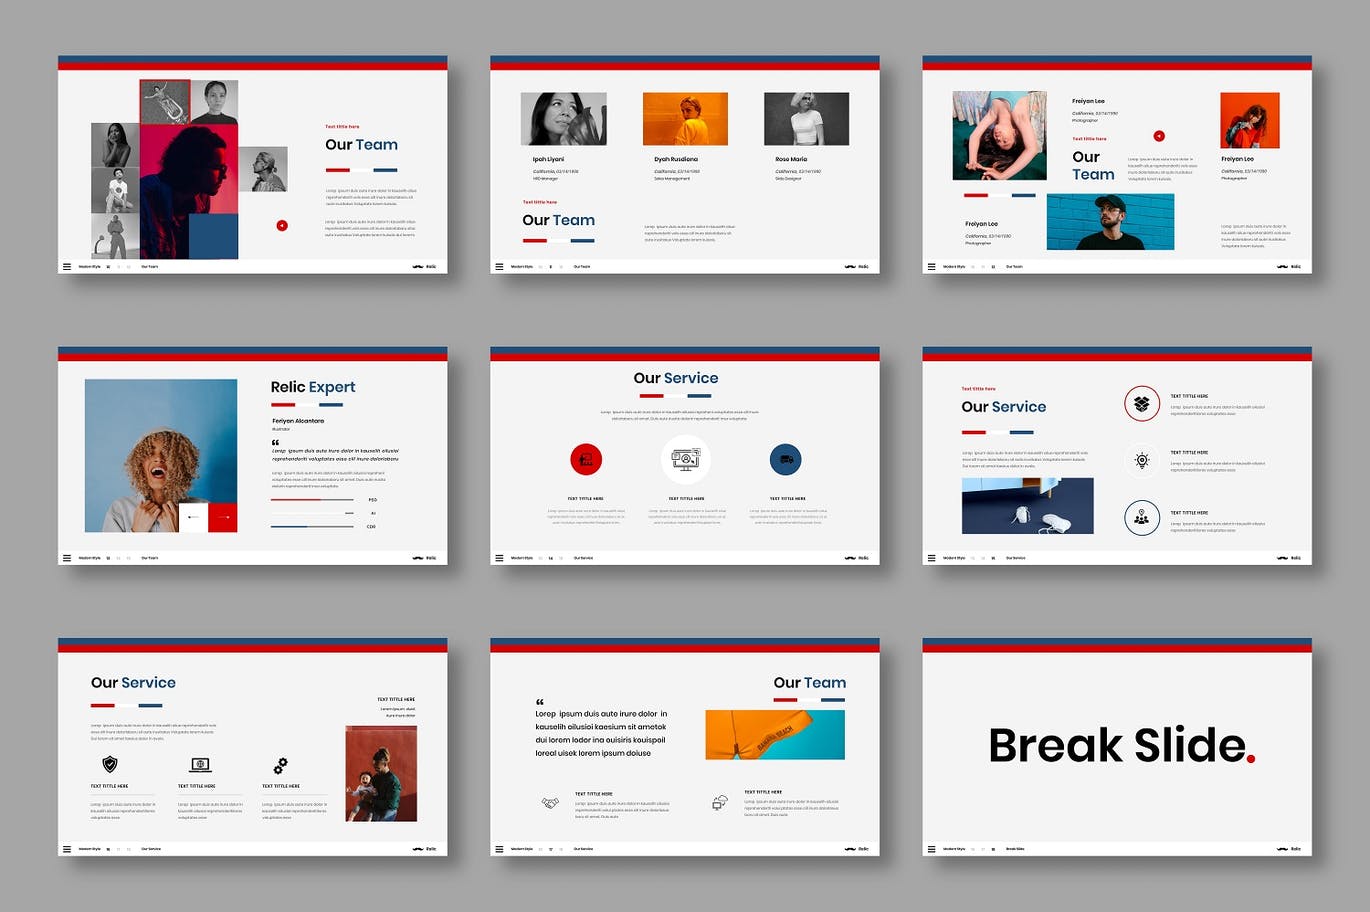The height and width of the screenshot is (912, 1370).
Task: Open the hamburger menu on the first slide
Action: click(x=67, y=267)
